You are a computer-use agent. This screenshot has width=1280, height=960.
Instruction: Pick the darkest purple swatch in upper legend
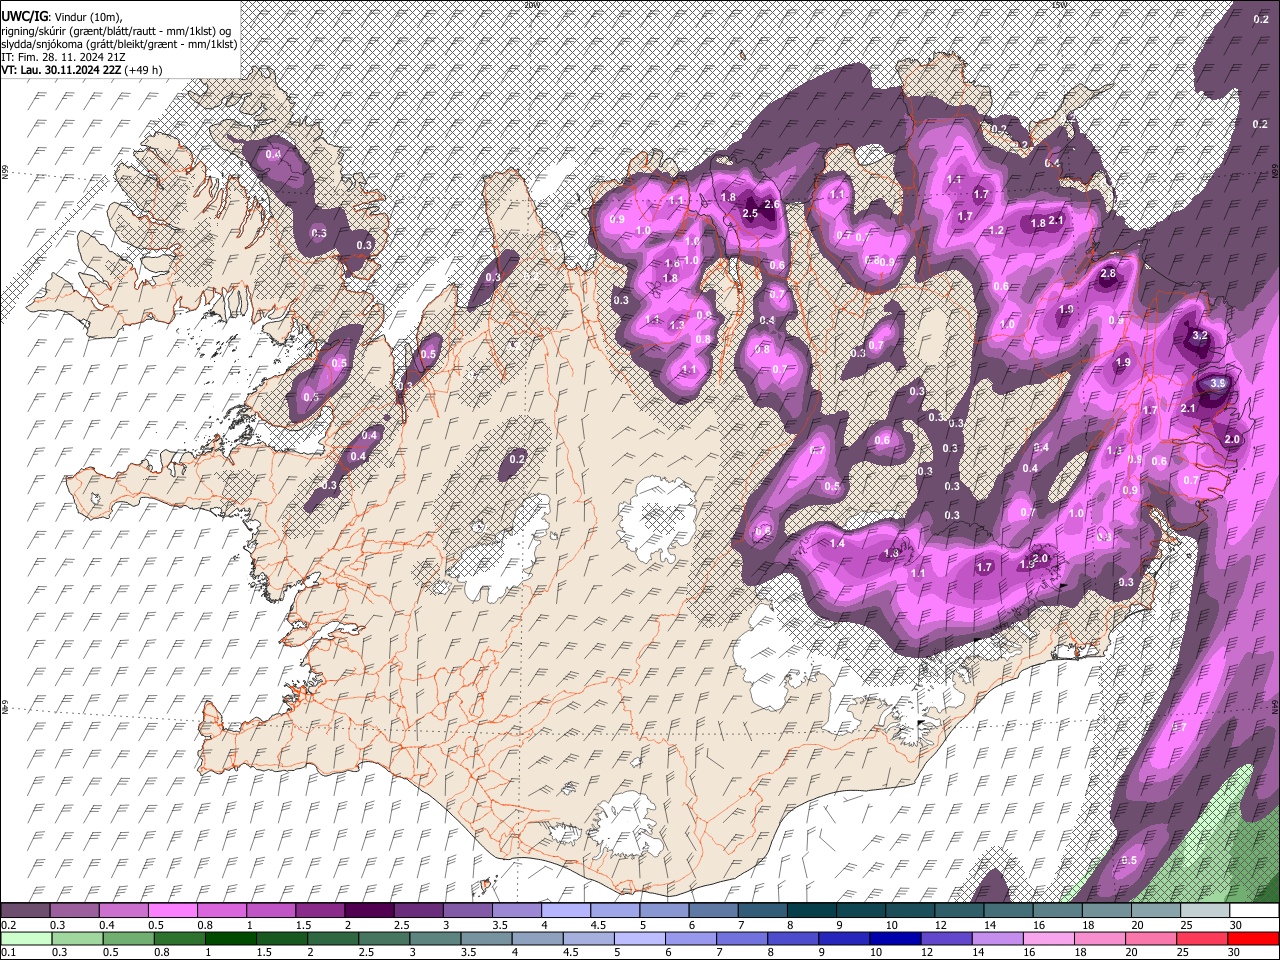368,911
